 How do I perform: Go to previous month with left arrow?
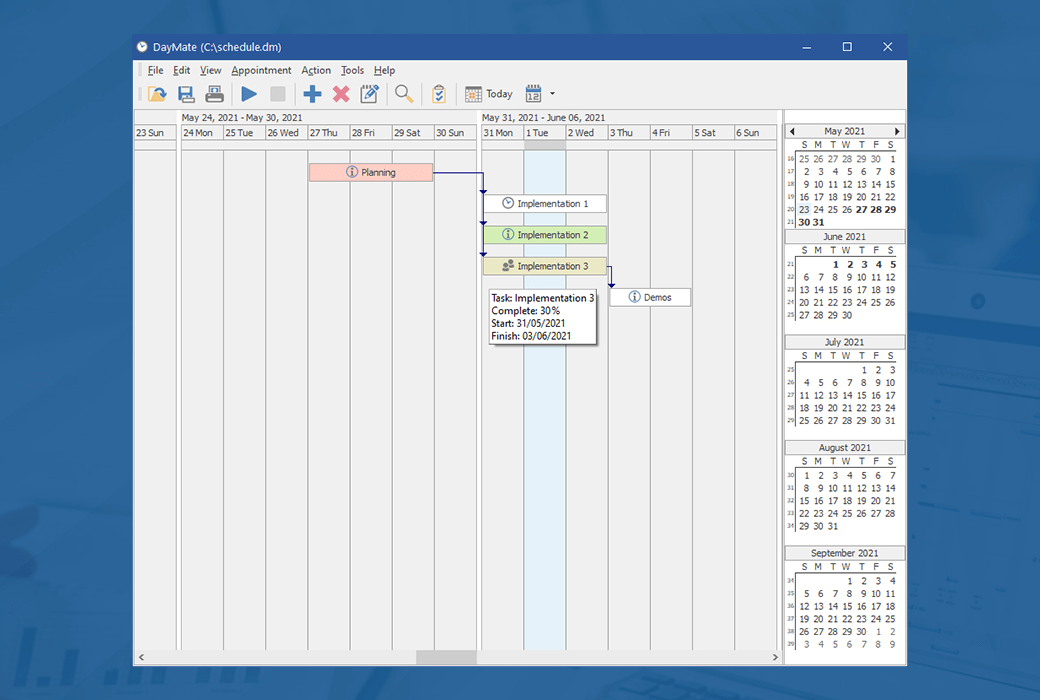(792, 131)
